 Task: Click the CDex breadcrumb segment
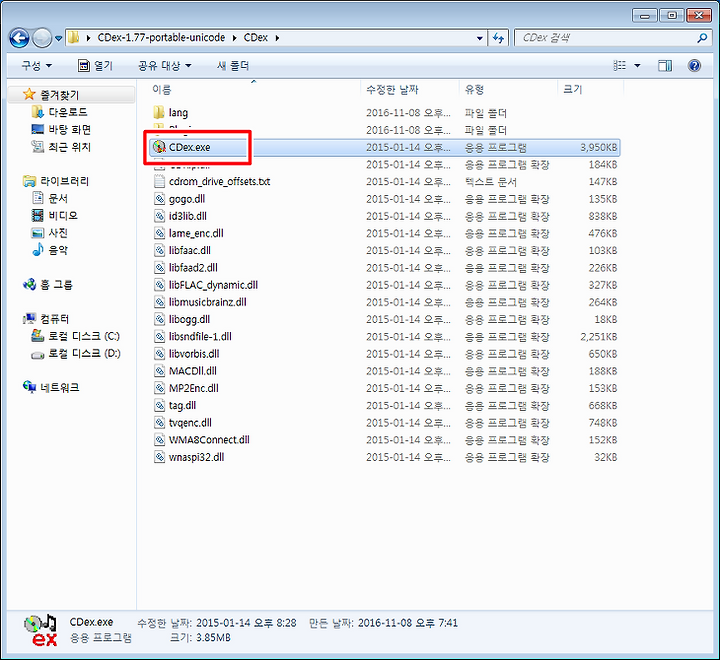(x=255, y=38)
